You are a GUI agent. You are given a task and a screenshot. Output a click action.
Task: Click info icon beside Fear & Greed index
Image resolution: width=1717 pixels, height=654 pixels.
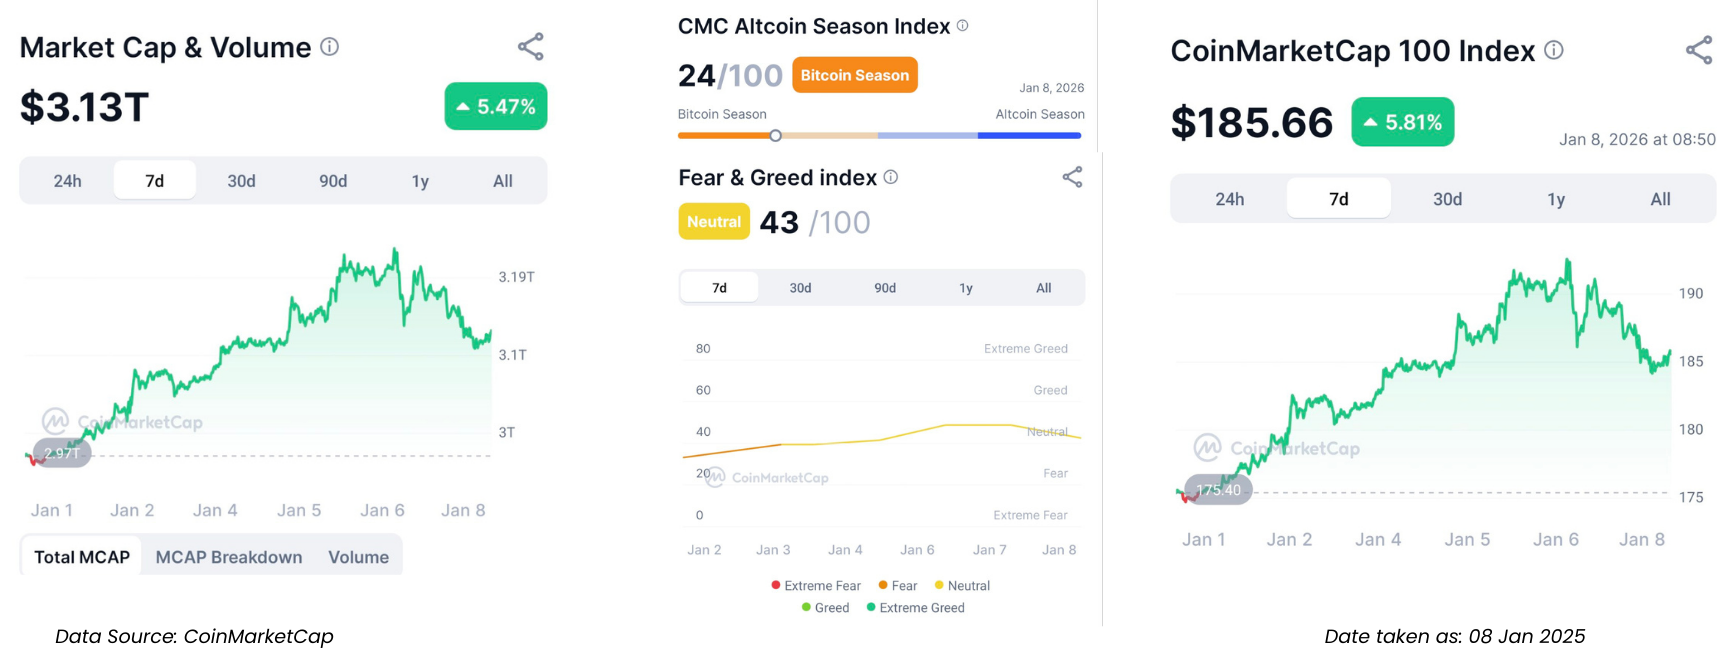[890, 177]
